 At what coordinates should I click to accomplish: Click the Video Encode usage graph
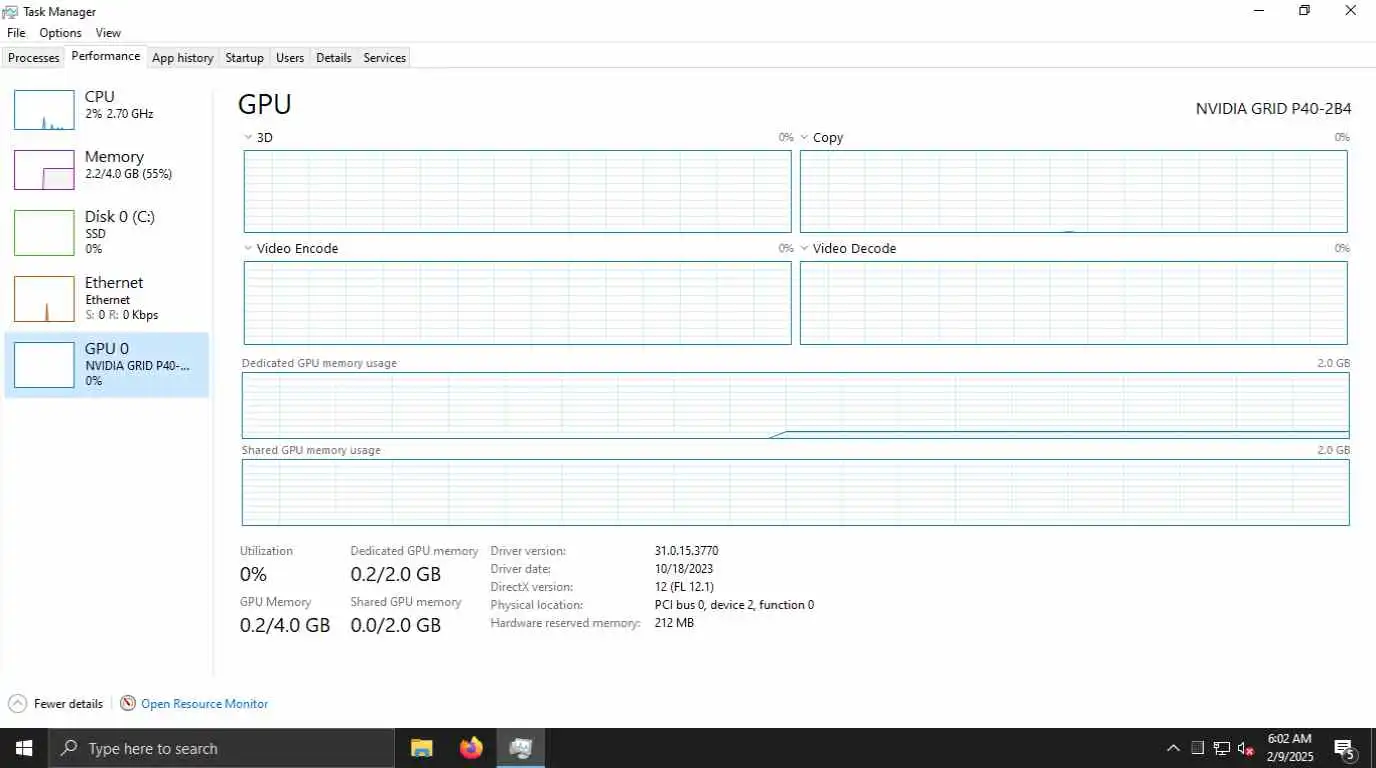point(518,303)
